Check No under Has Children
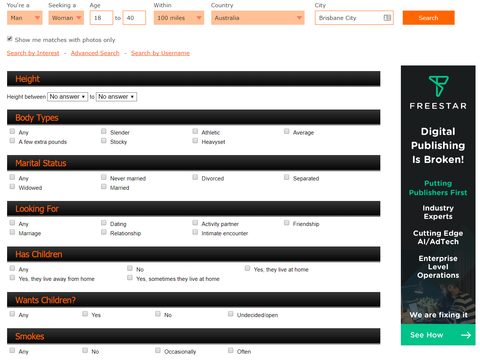Screen dimensions: 480x360 130,268
